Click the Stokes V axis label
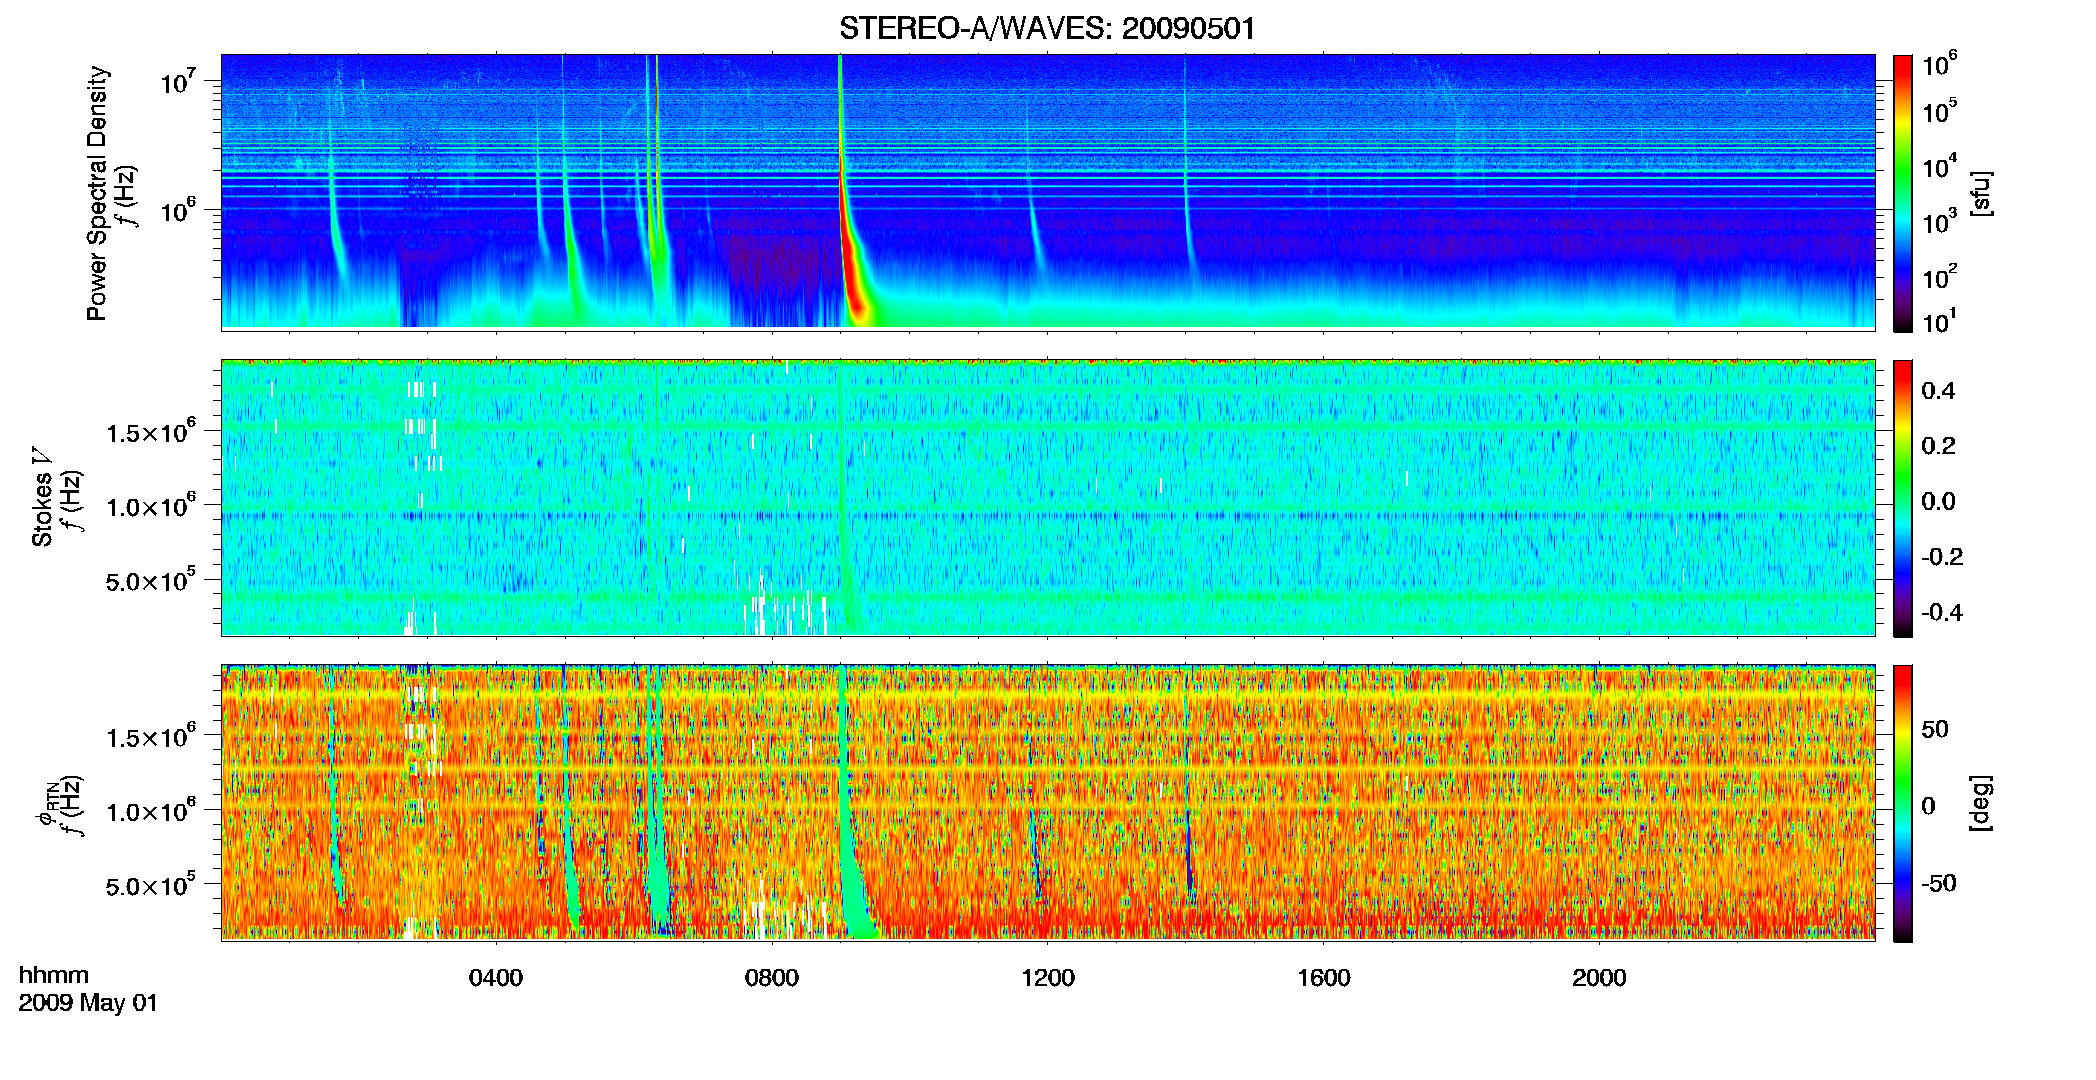The height and width of the screenshot is (1080, 2096). coord(43,497)
